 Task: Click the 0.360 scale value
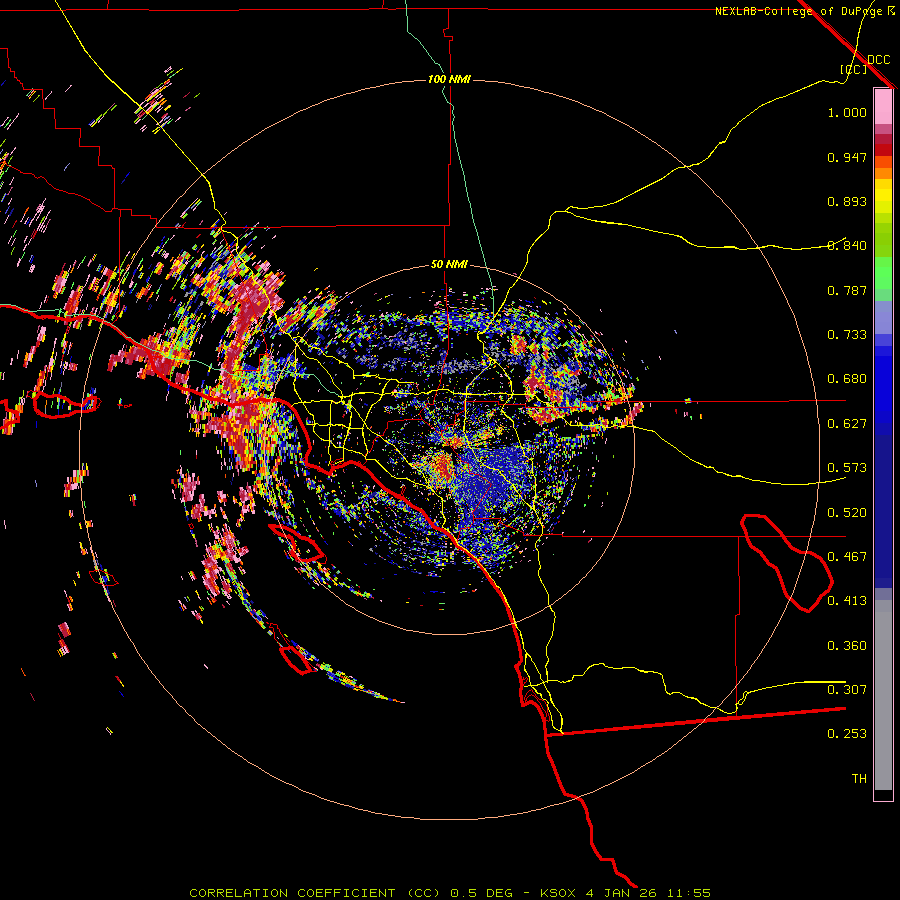[847, 646]
